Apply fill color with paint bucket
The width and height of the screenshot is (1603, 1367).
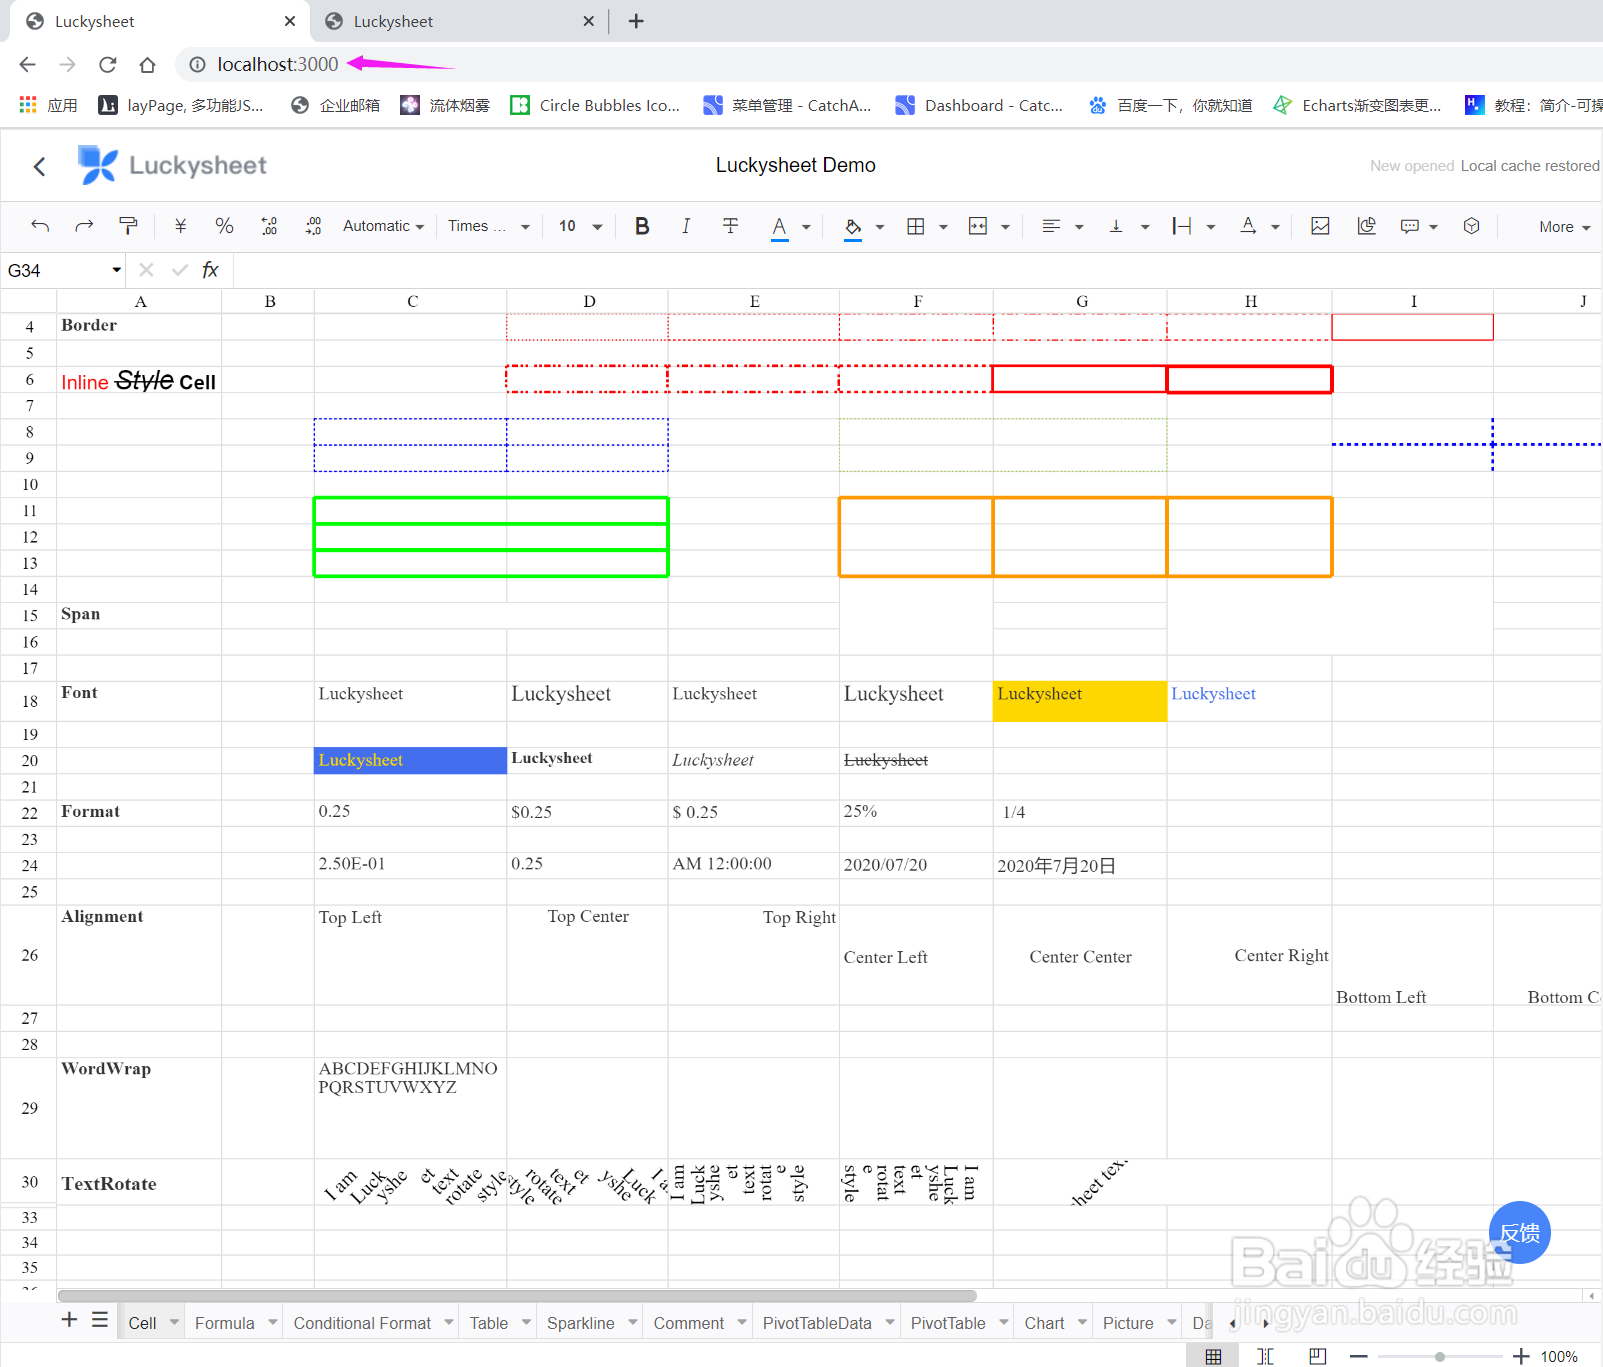[x=853, y=227]
